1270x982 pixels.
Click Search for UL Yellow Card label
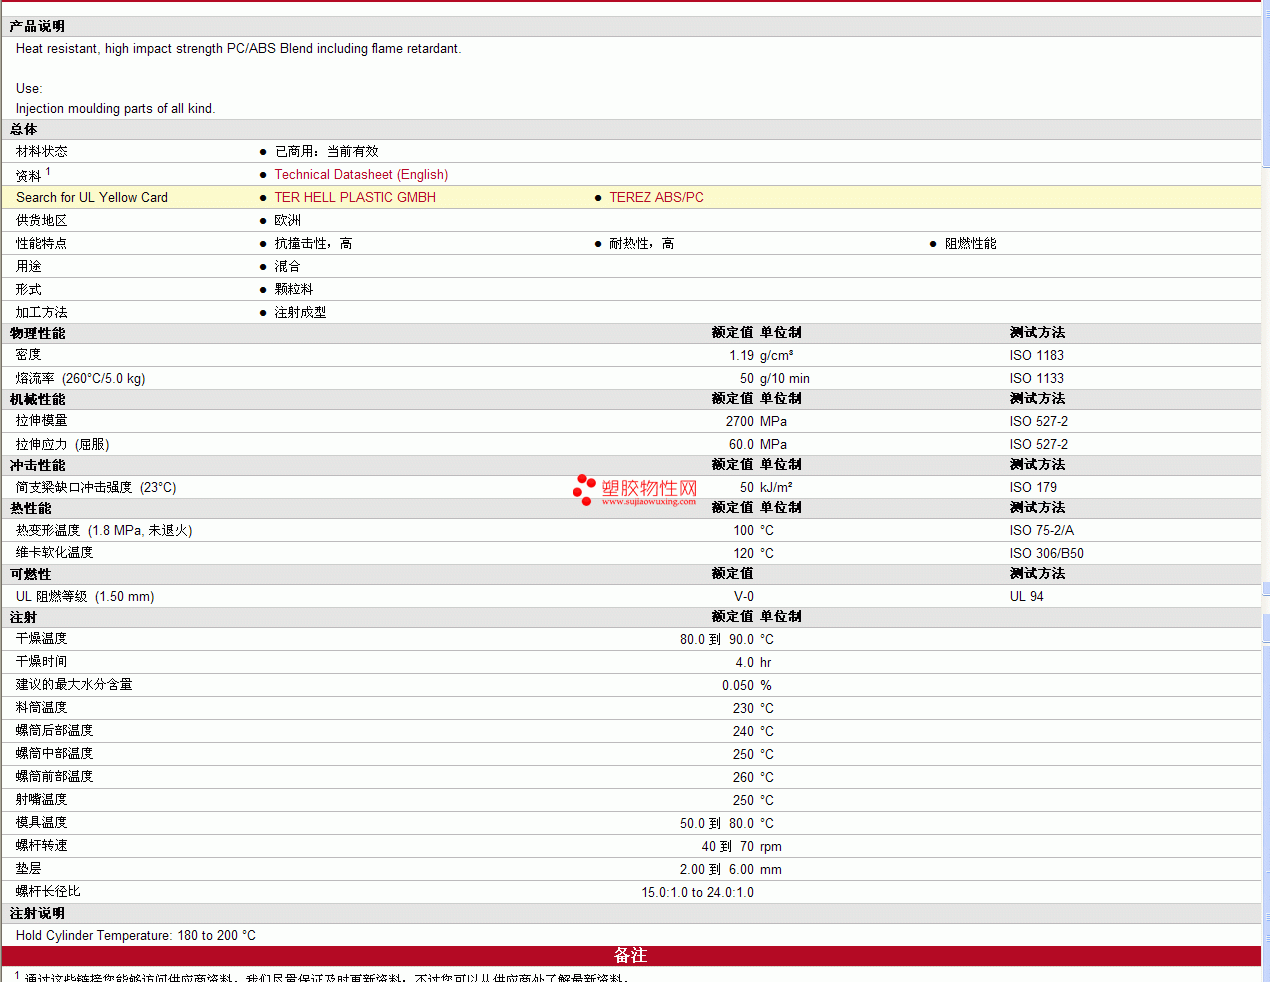pos(92,198)
